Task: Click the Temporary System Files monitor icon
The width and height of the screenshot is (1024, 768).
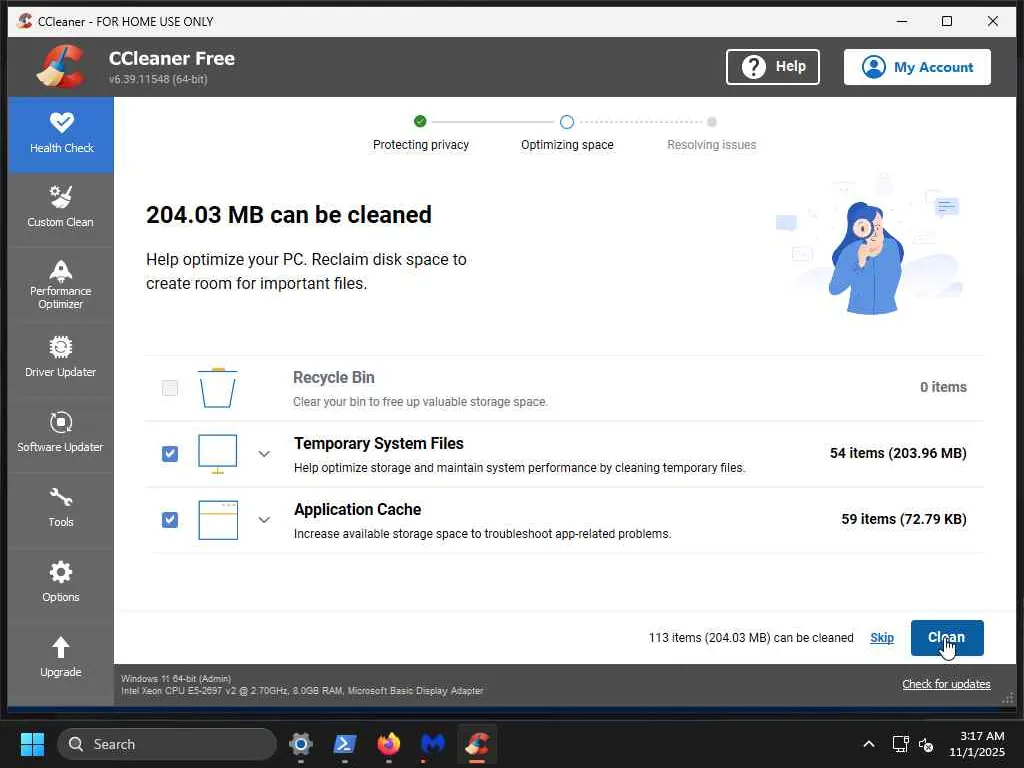Action: tap(217, 454)
